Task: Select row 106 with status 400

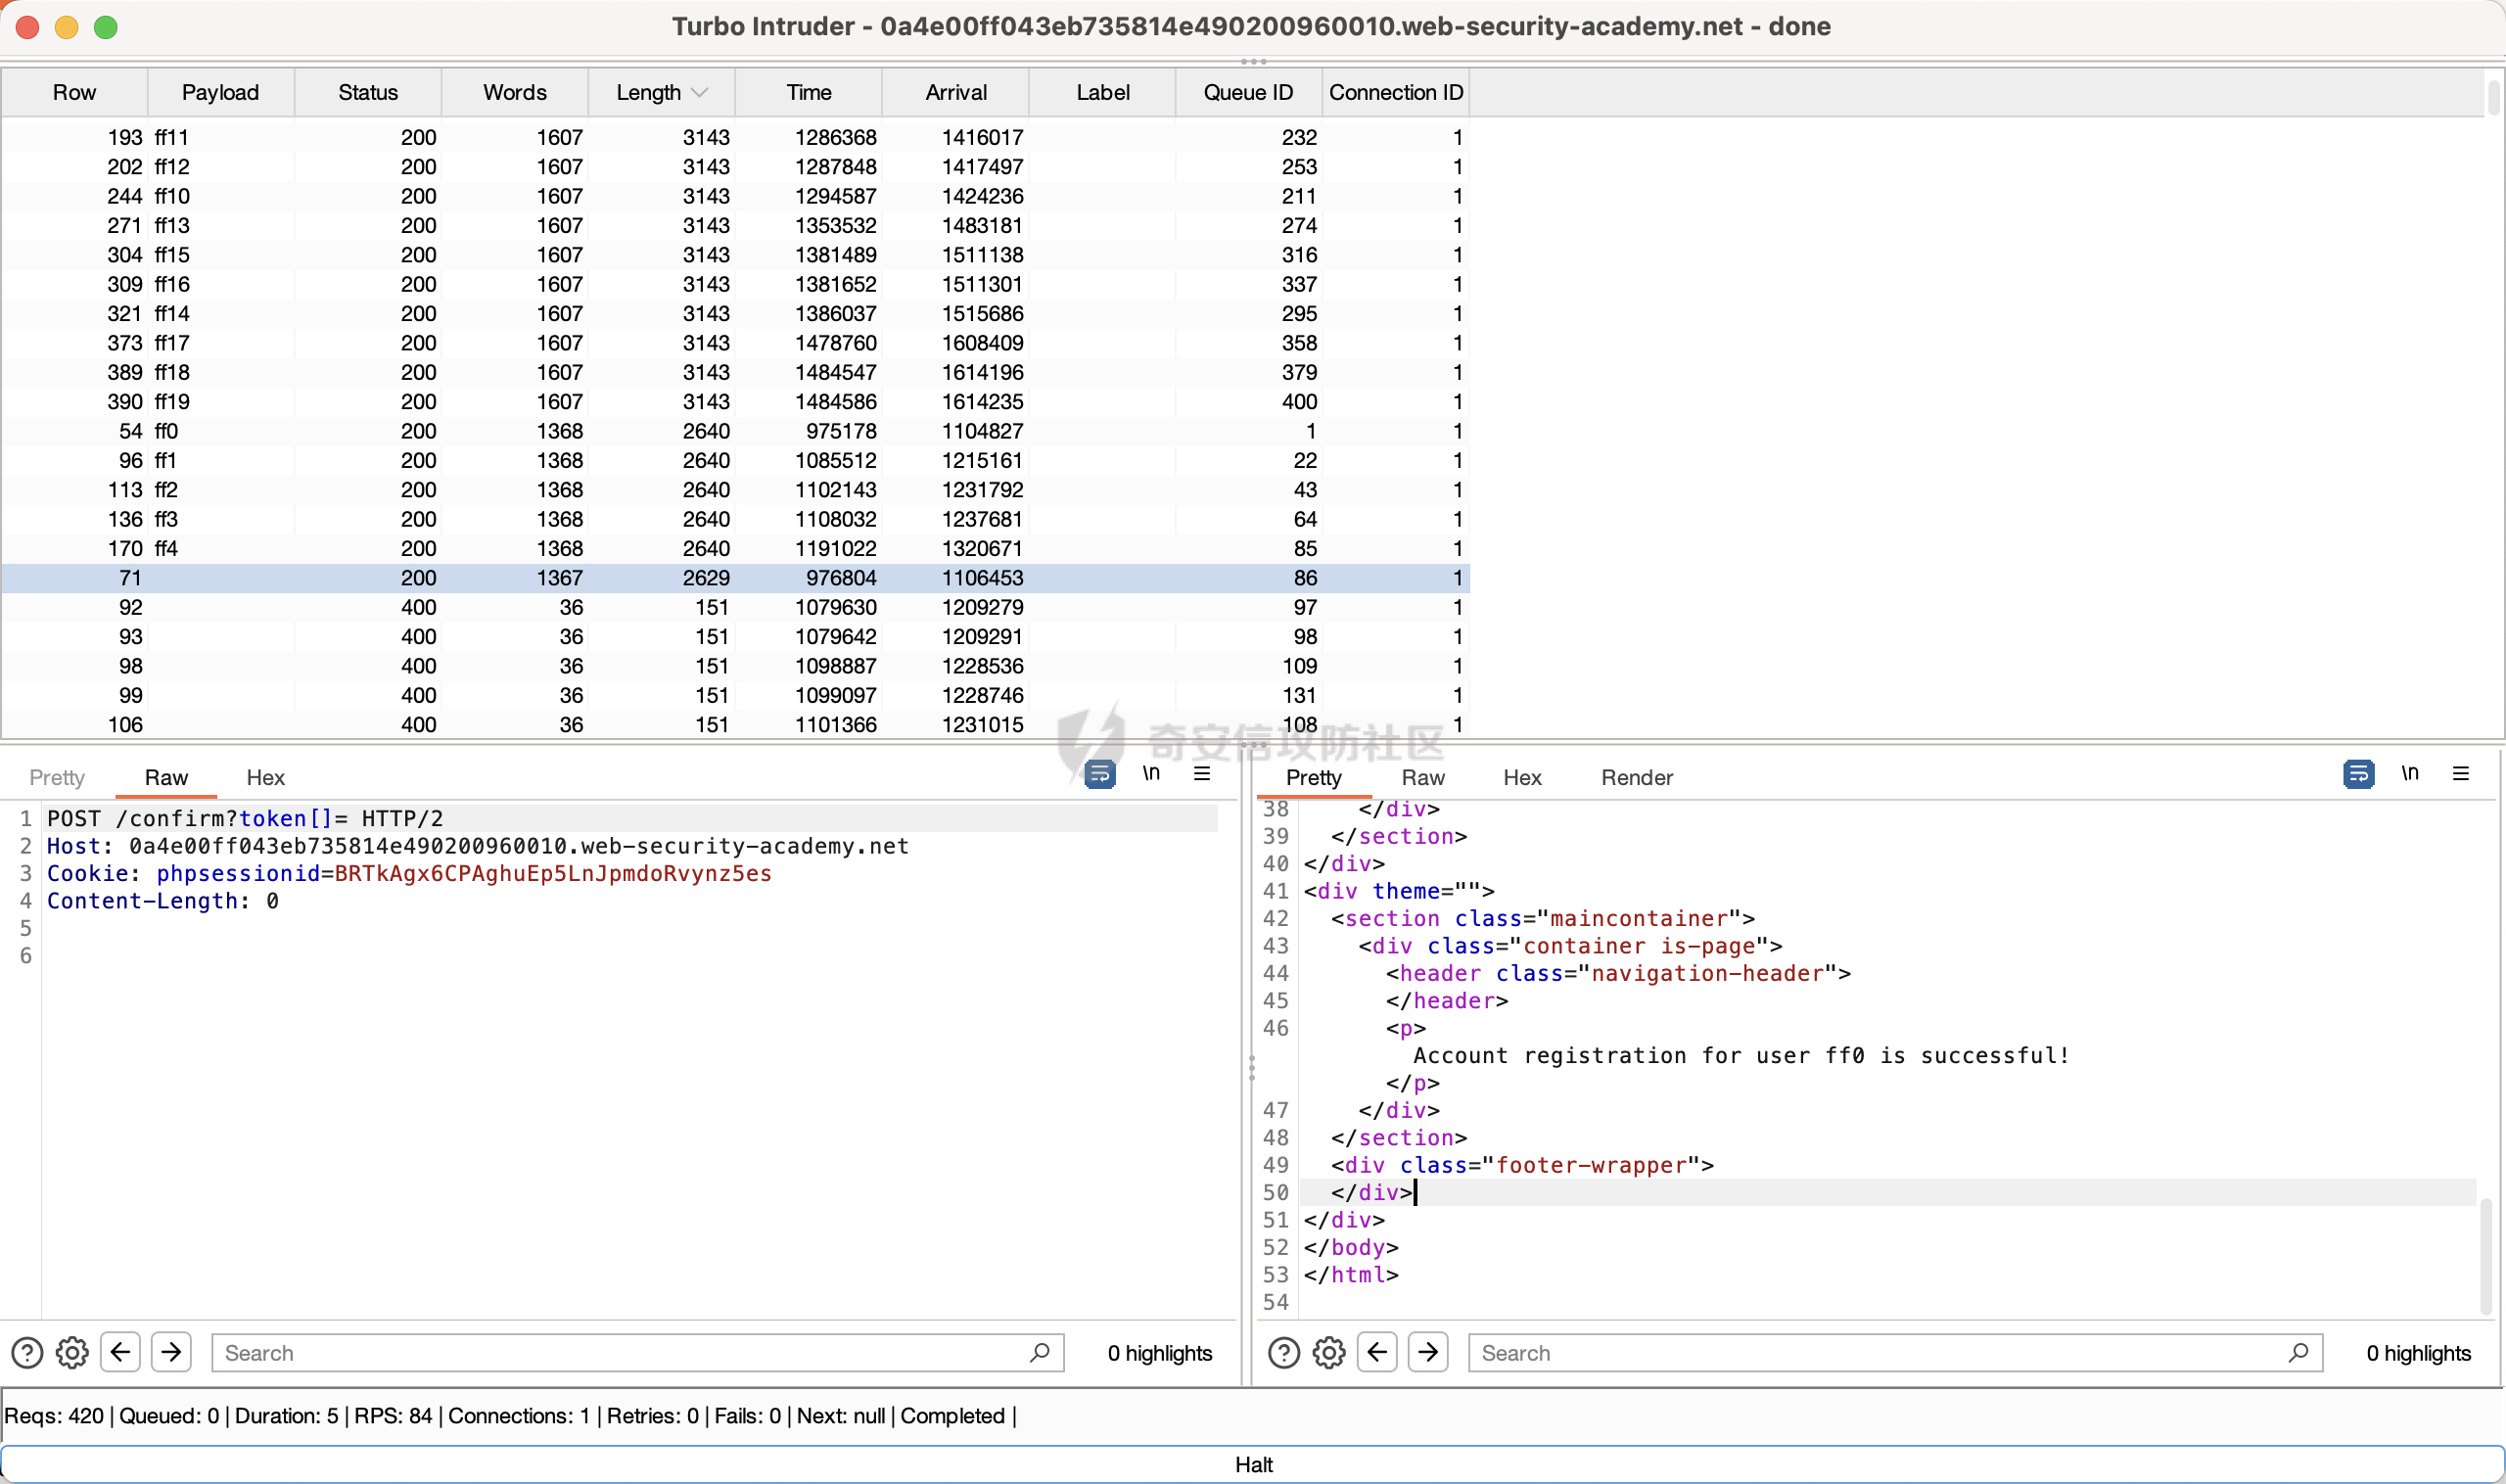Action: [735, 725]
